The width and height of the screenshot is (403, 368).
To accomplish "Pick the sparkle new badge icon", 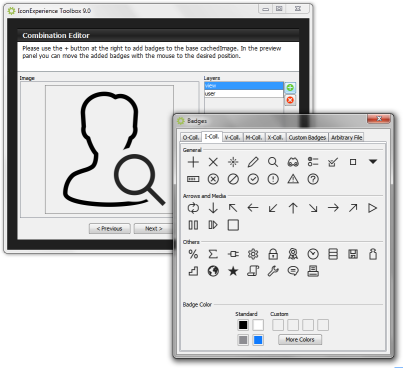I will click(x=233, y=162).
